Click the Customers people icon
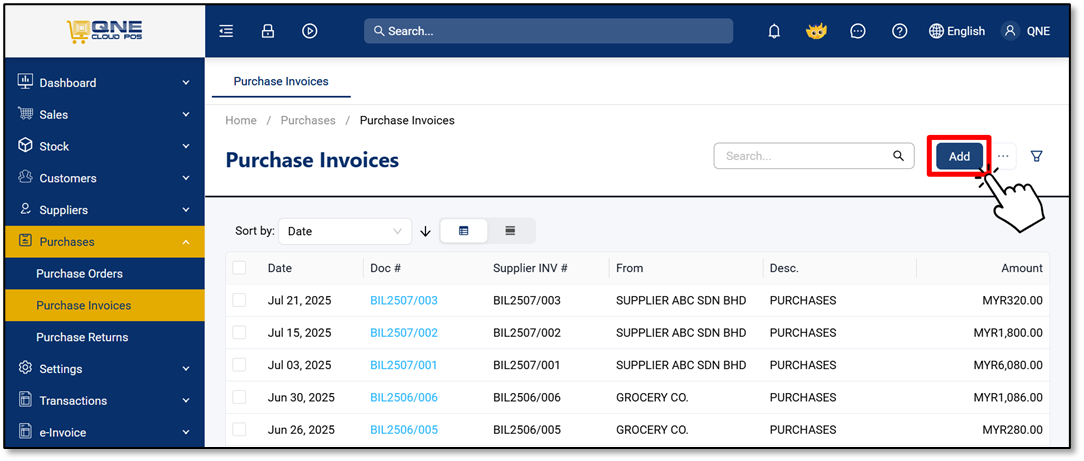Viewport: 1084px width, 461px height. [x=25, y=177]
